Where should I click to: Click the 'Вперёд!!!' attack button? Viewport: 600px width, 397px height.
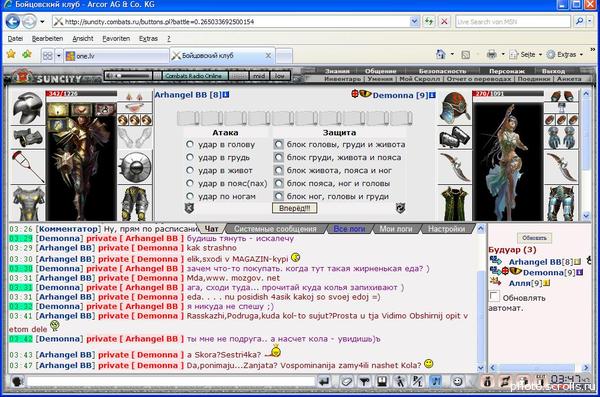click(294, 208)
